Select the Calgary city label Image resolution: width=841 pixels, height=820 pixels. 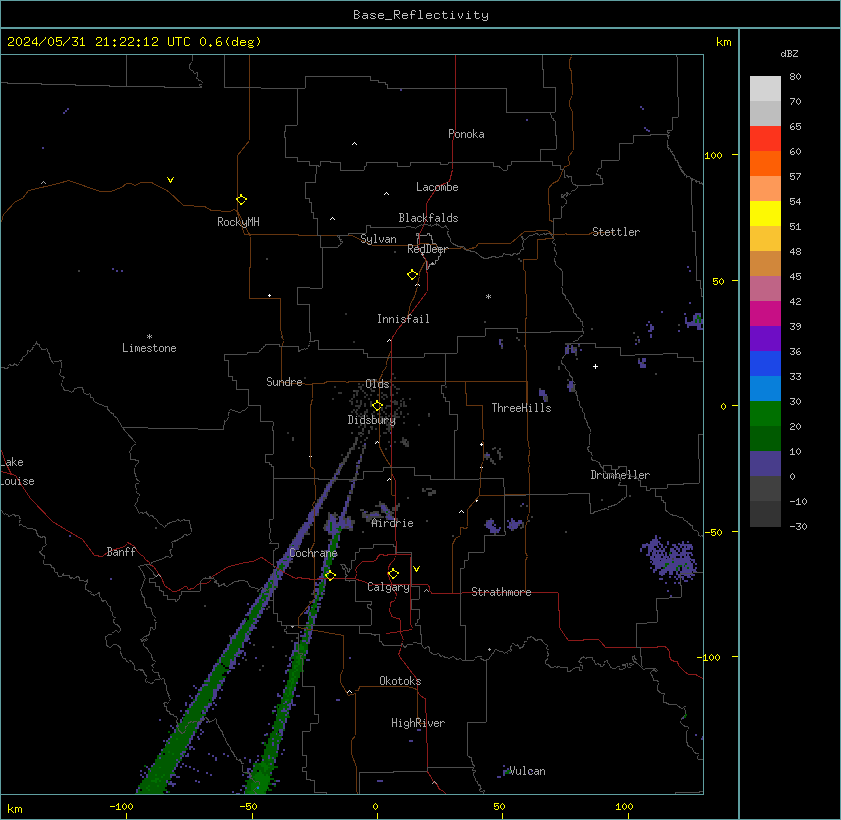point(388,587)
